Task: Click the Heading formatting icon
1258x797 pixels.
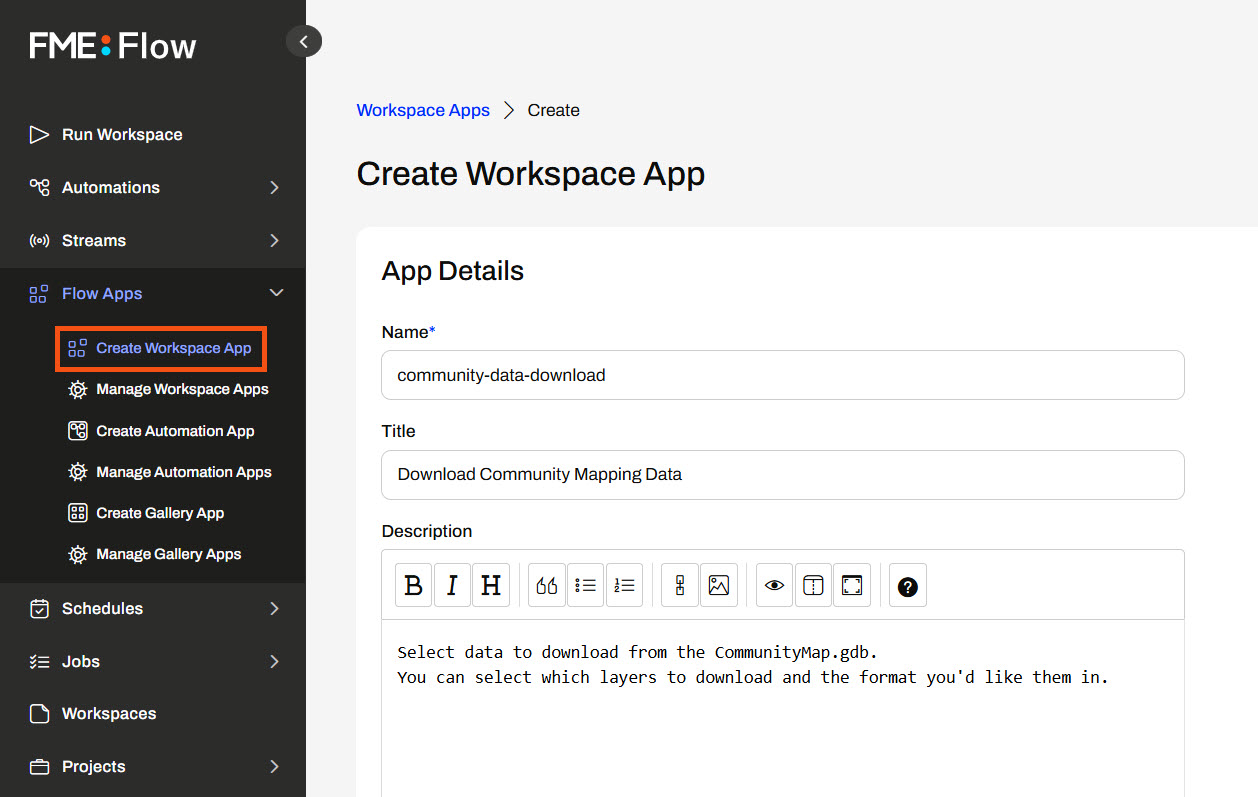Action: tap(491, 586)
